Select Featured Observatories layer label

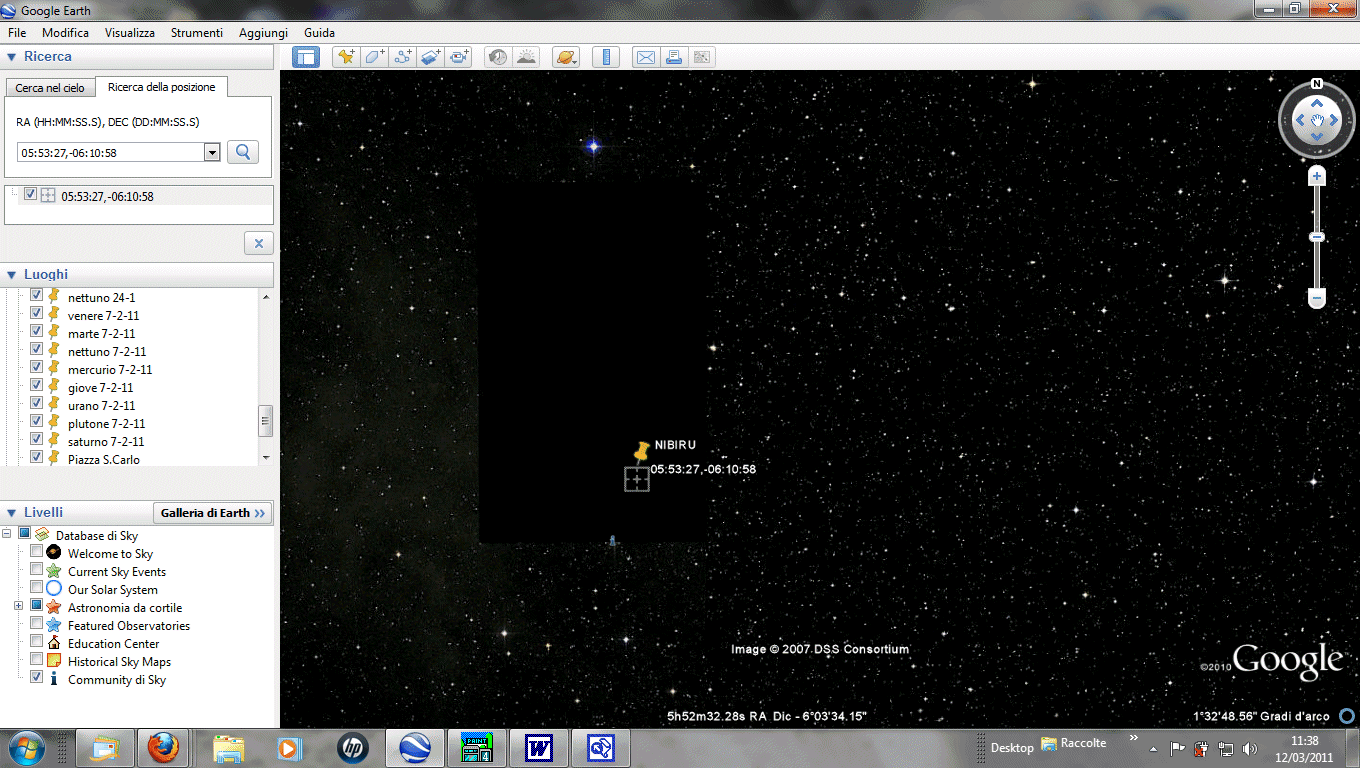pyautogui.click(x=129, y=626)
